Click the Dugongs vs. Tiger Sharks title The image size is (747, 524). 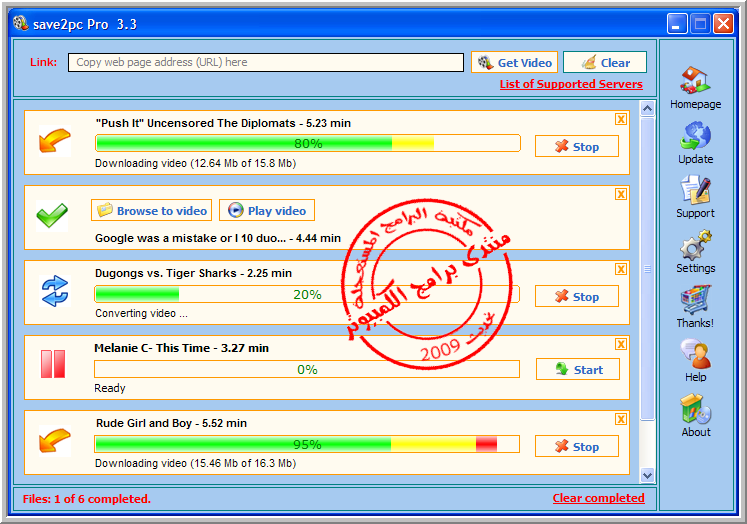193,273
